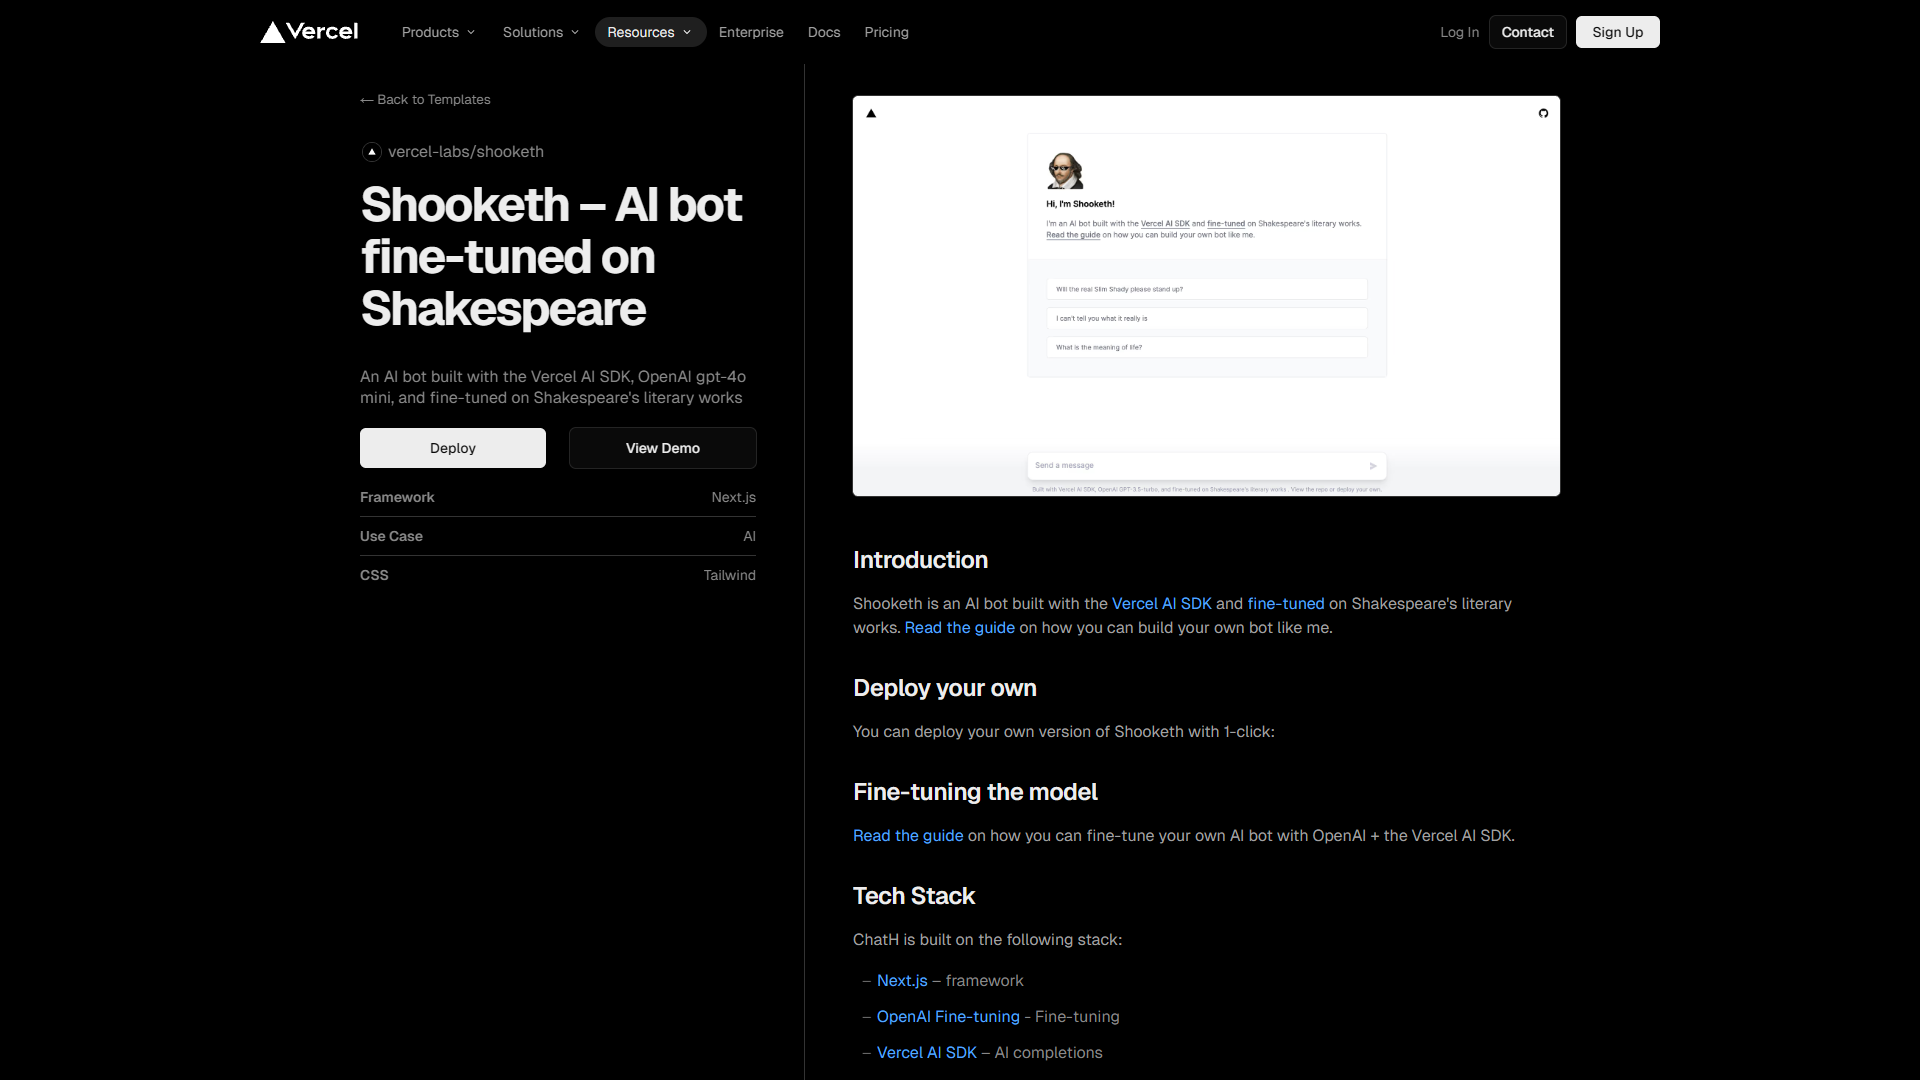Open the Docs nav item

point(824,32)
